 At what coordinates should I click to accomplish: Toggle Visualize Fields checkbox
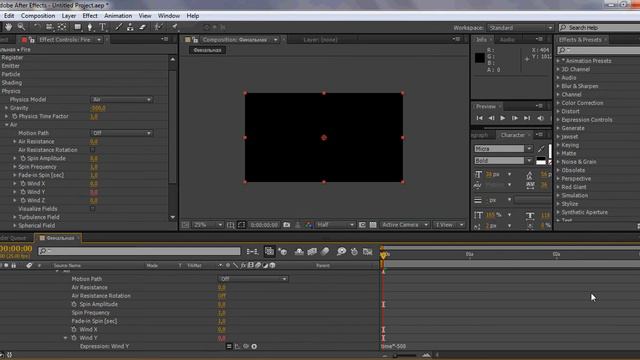pyautogui.click(x=93, y=209)
